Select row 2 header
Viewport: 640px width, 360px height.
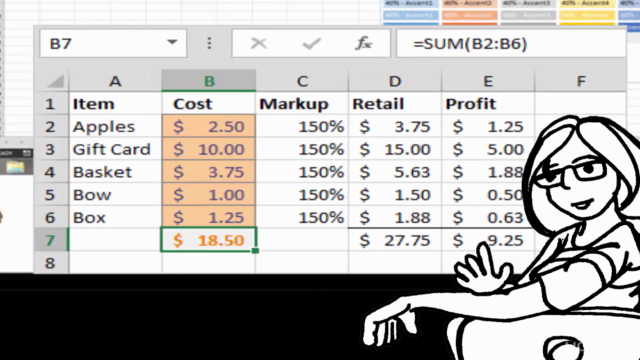51,127
